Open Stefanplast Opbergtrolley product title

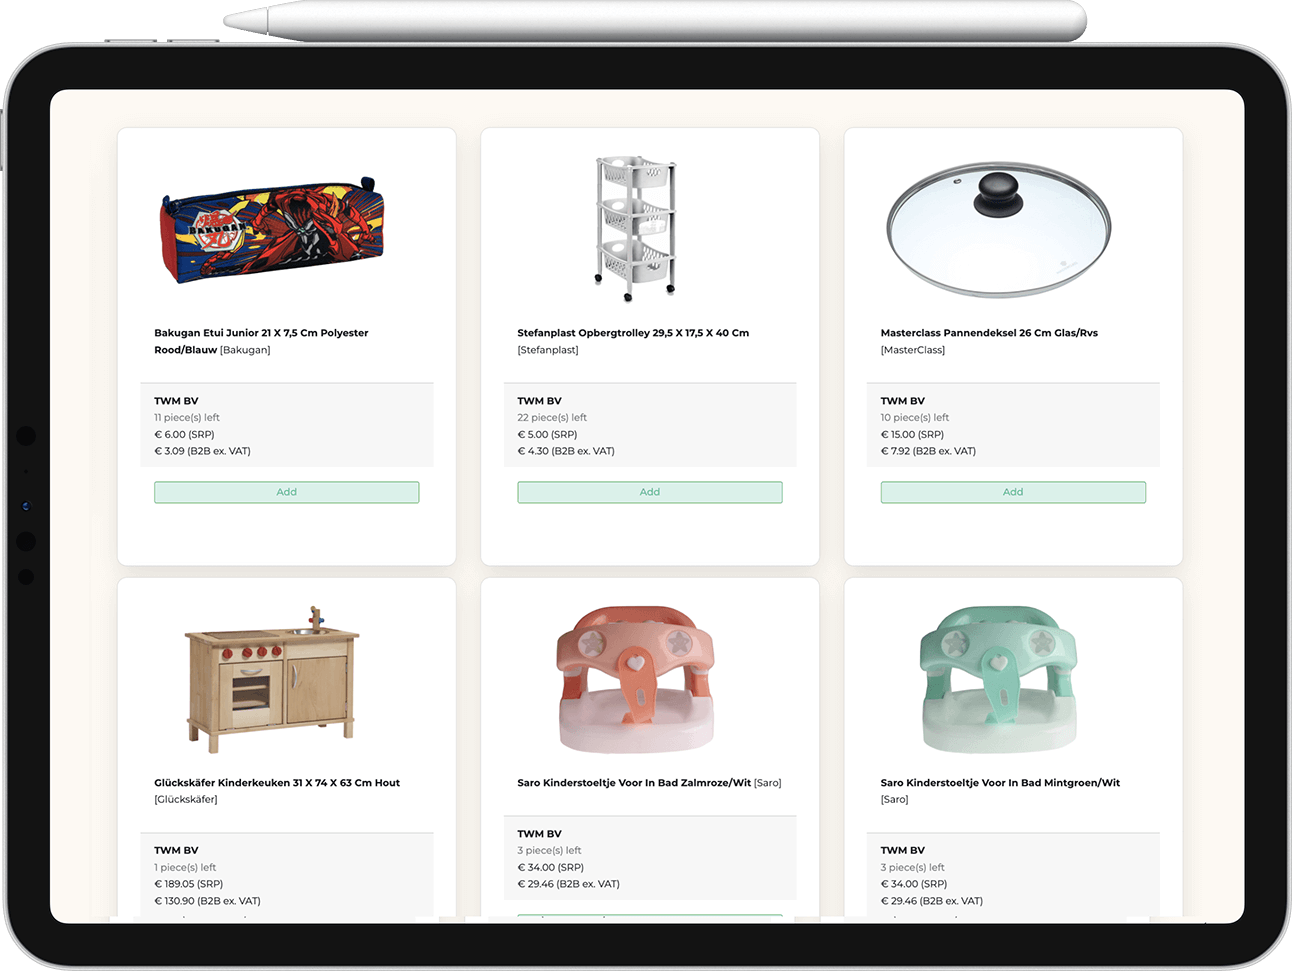click(633, 333)
